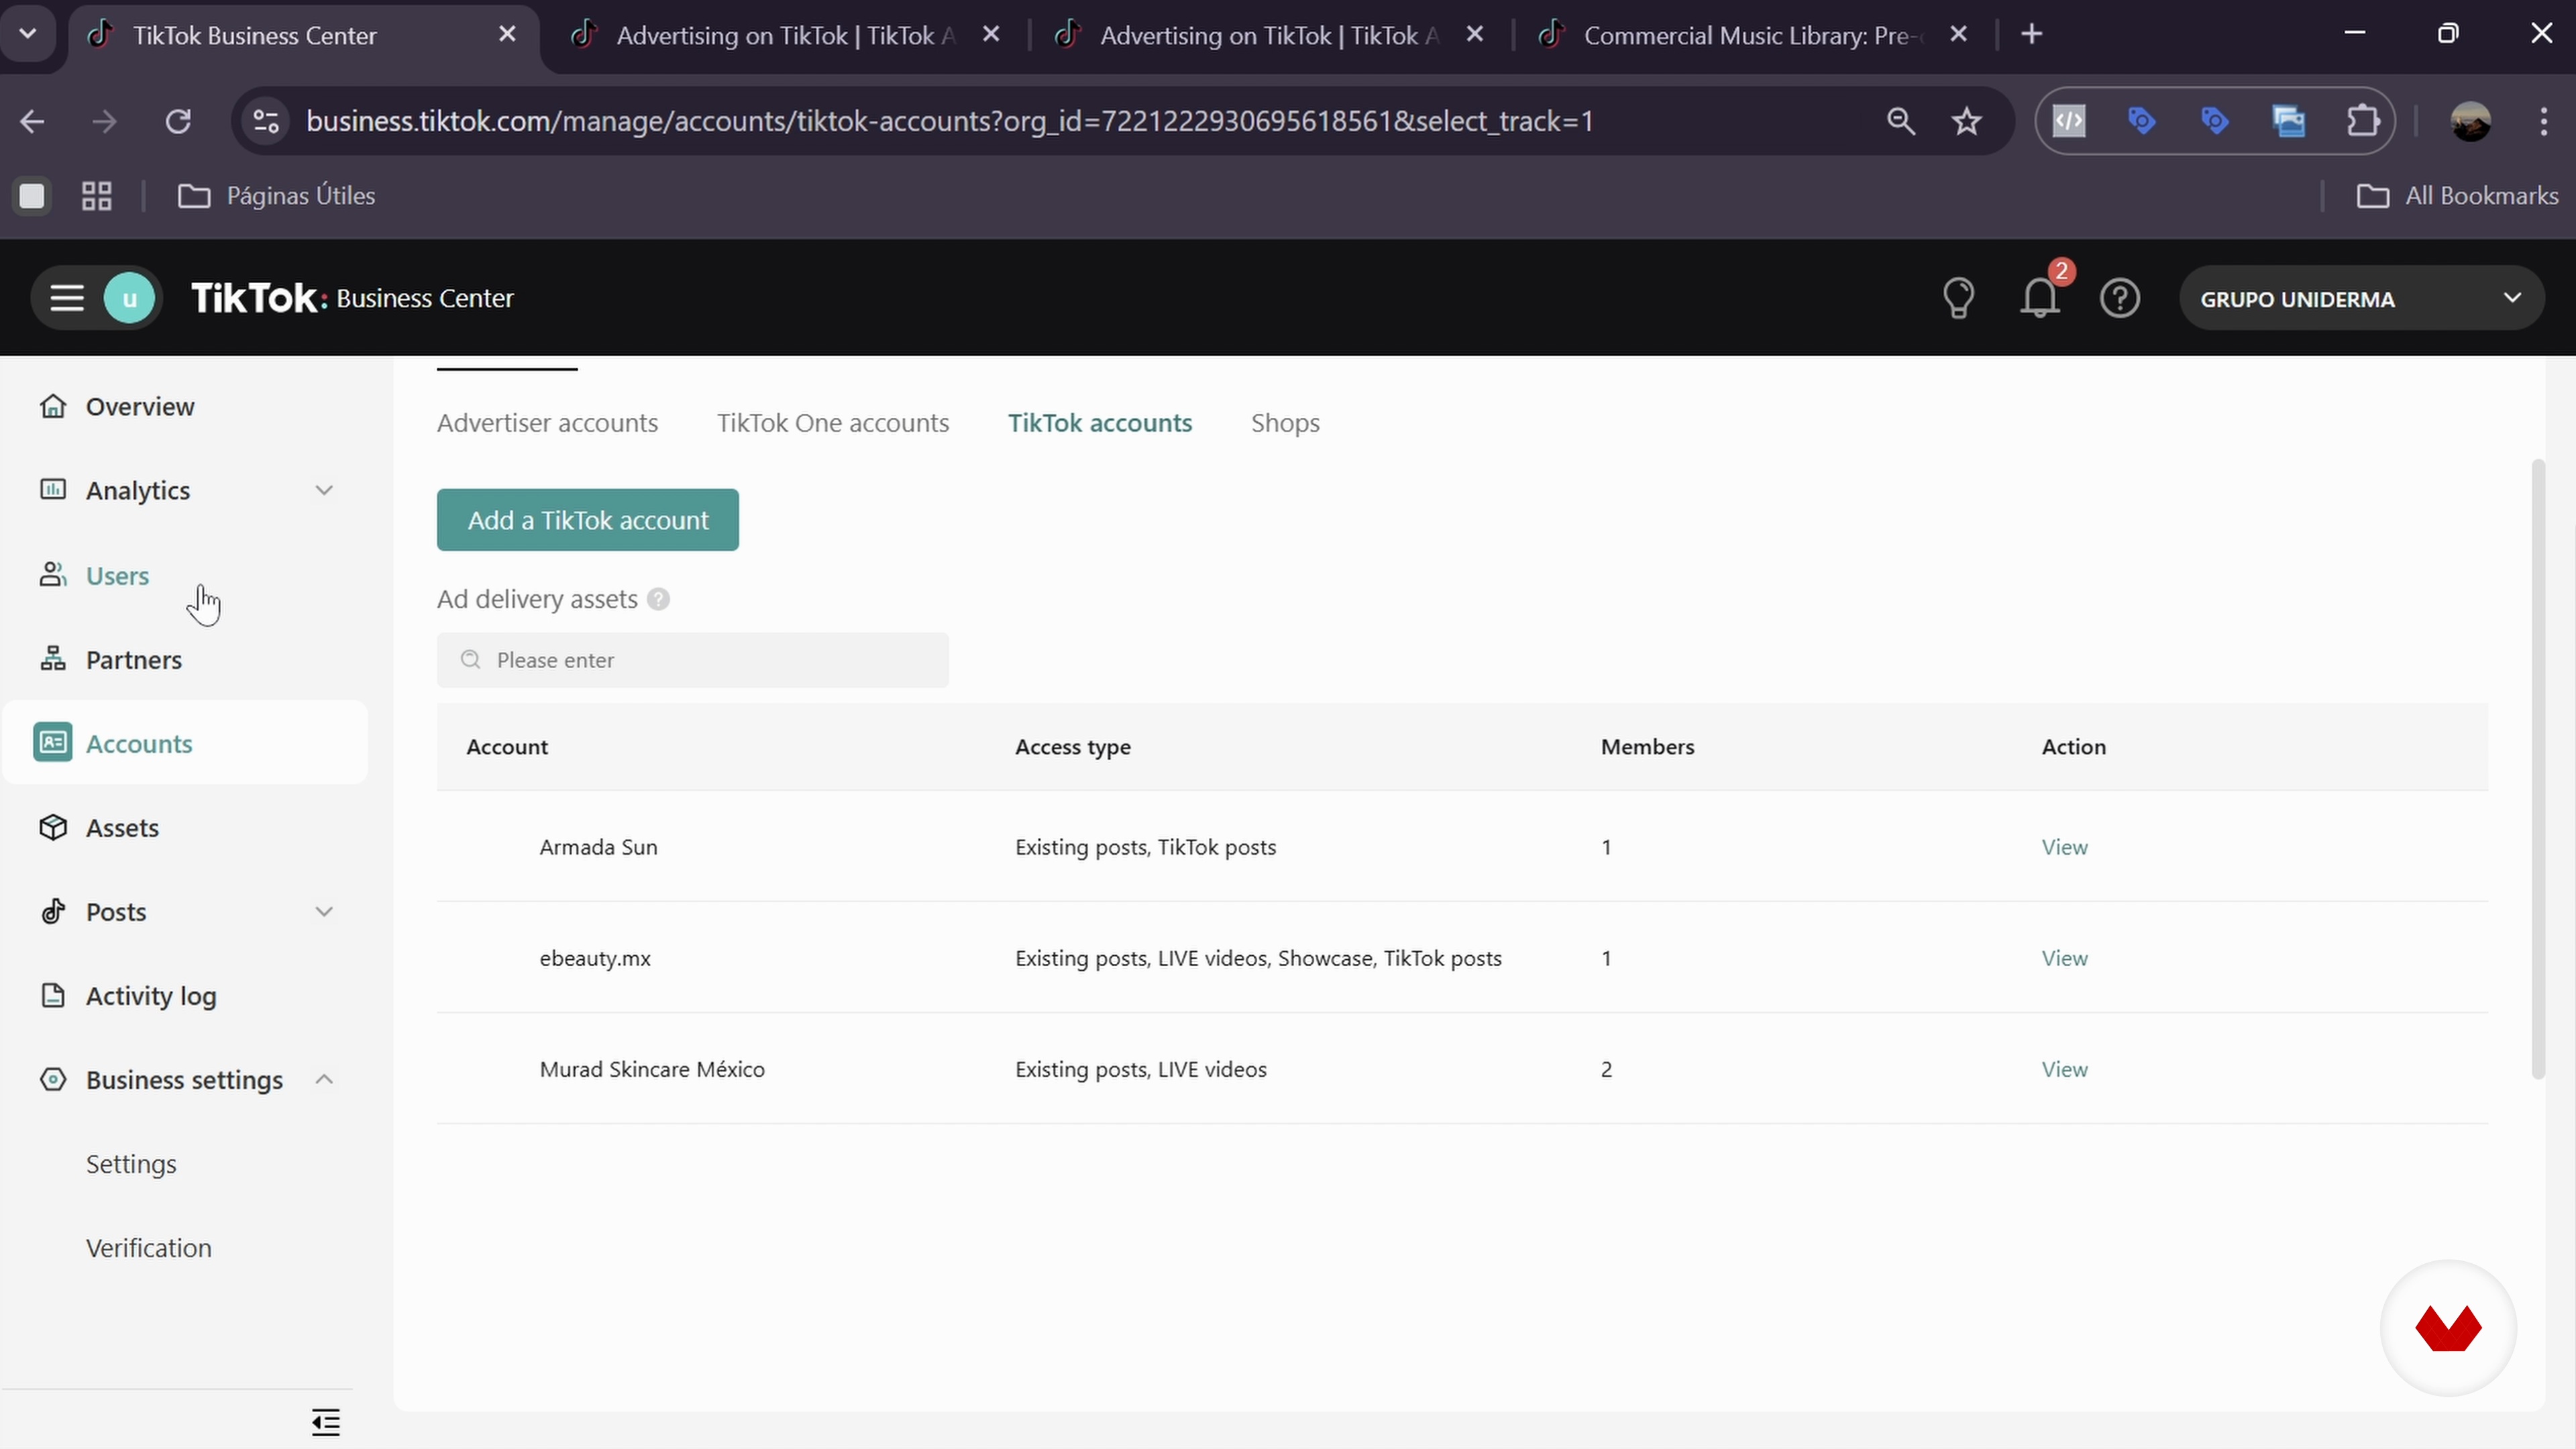Screen dimensions: 2576x1449
Task: Switch to TikTok One accounts tab
Action: pyautogui.click(x=833, y=422)
